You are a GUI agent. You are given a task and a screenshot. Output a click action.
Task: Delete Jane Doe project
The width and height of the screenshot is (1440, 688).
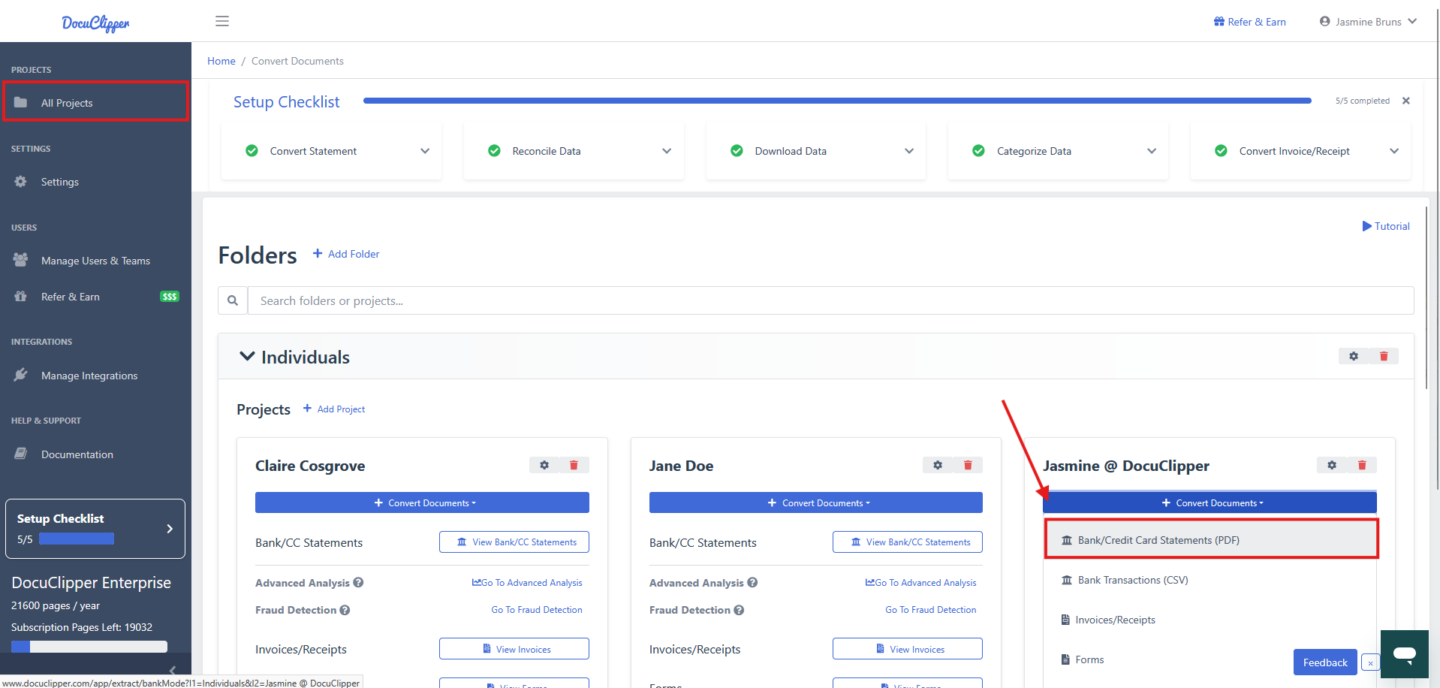tap(968, 465)
